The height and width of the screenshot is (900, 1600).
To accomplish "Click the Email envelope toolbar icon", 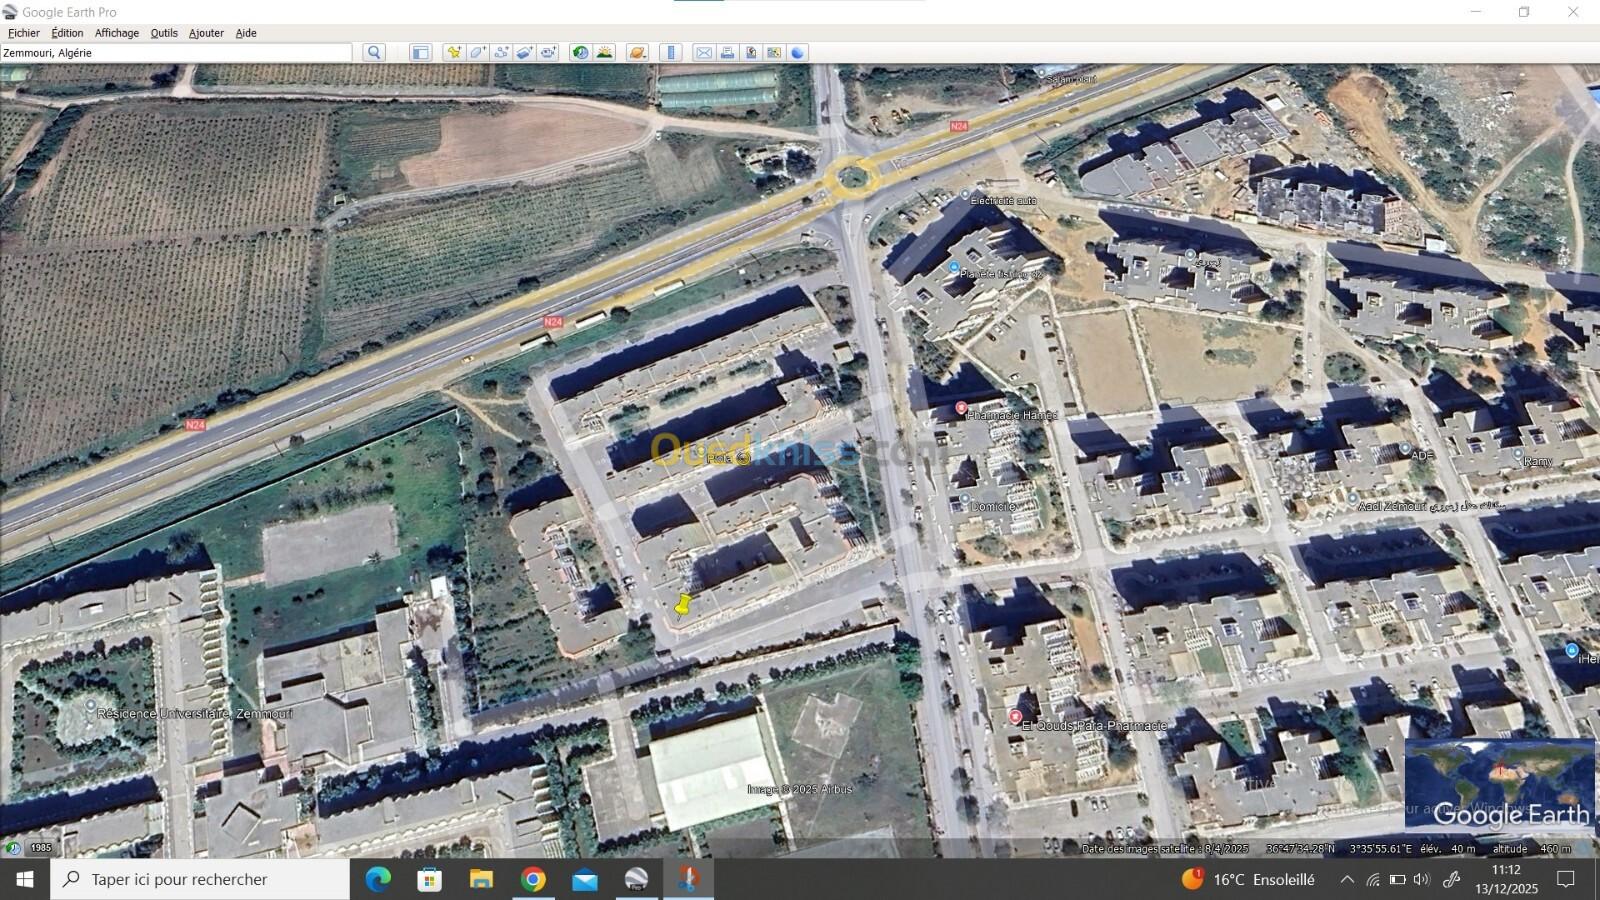I will [x=704, y=53].
